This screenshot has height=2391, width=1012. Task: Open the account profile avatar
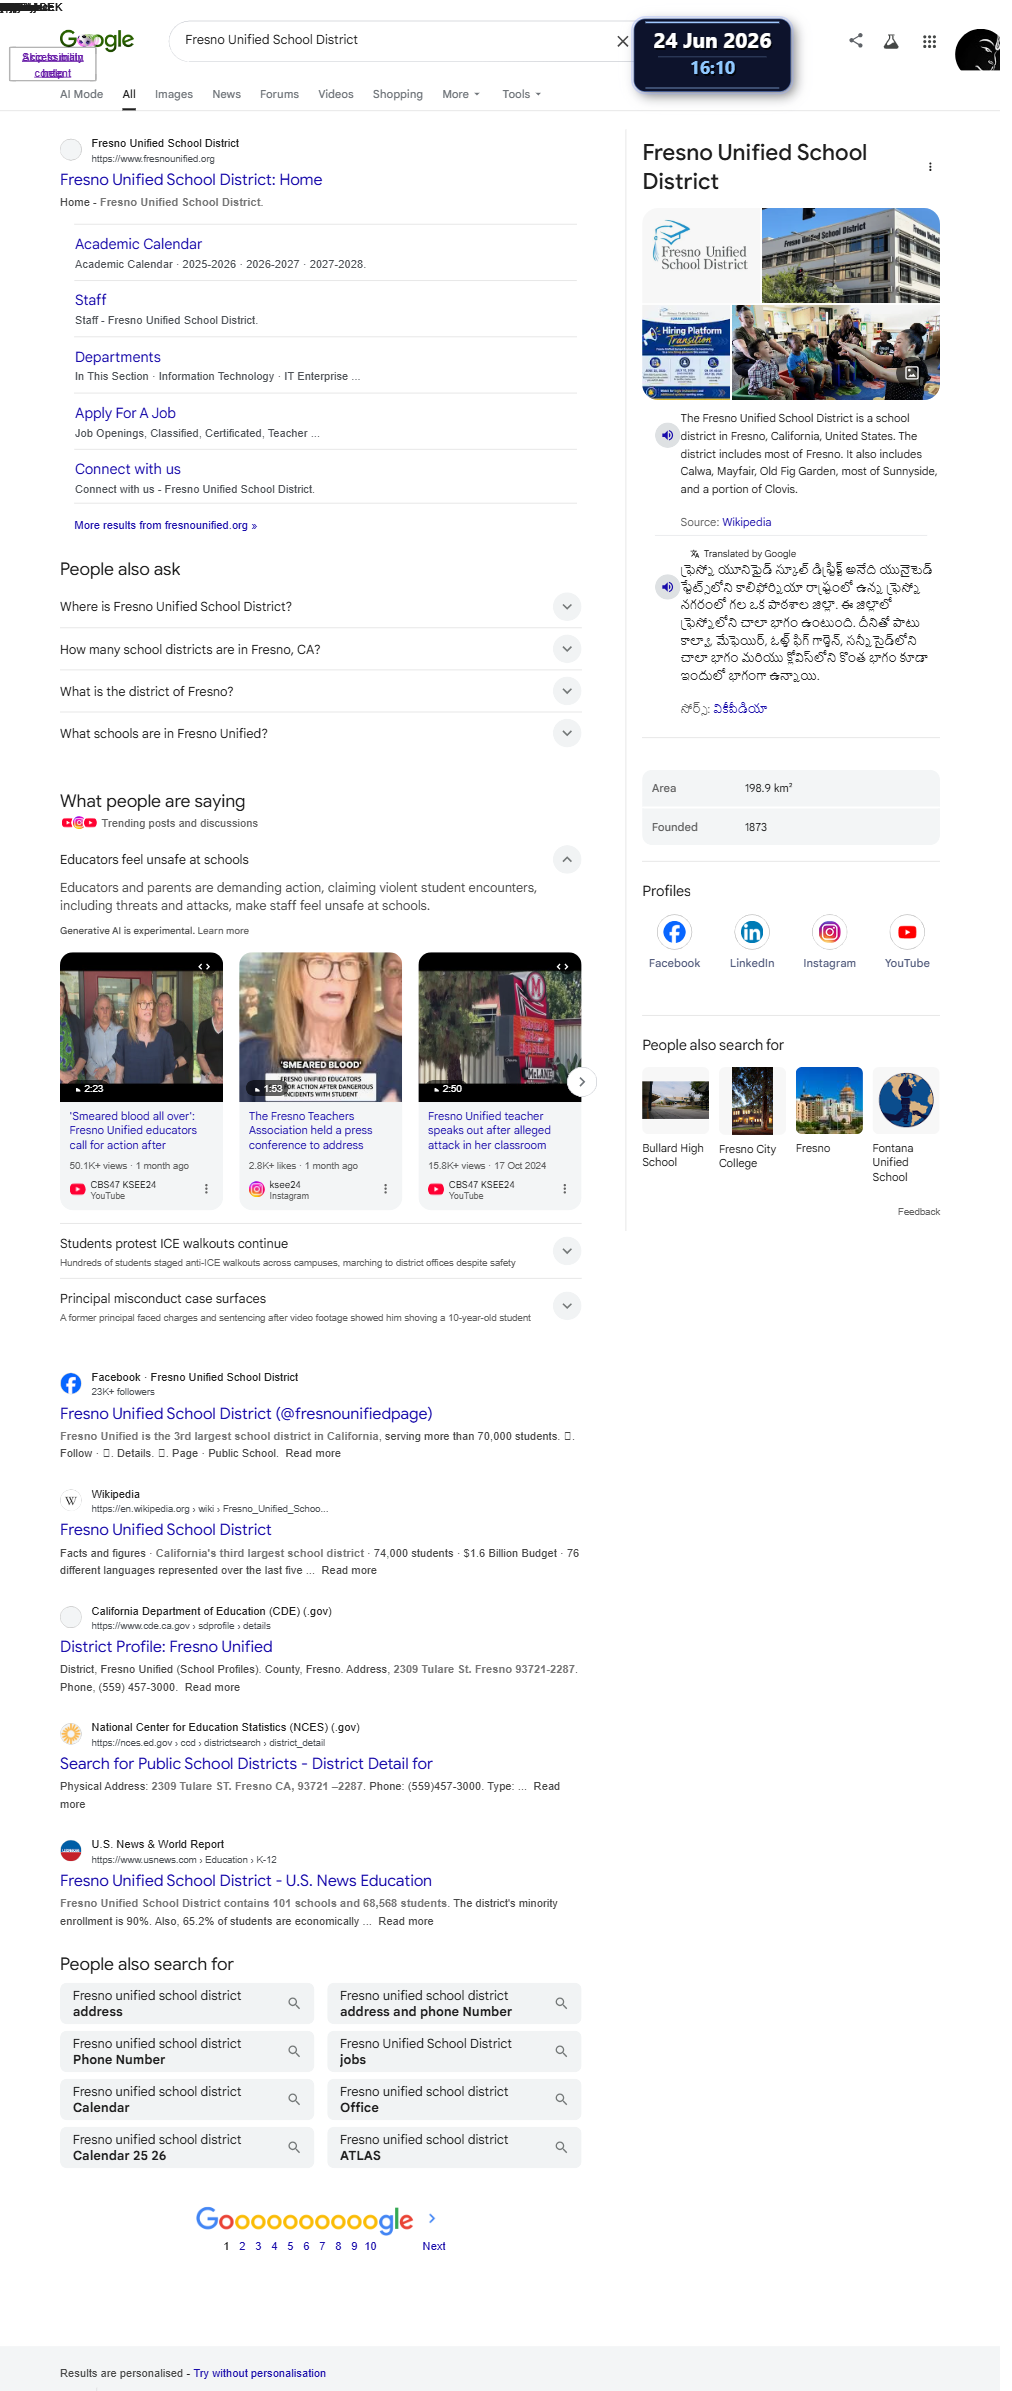coord(977,50)
